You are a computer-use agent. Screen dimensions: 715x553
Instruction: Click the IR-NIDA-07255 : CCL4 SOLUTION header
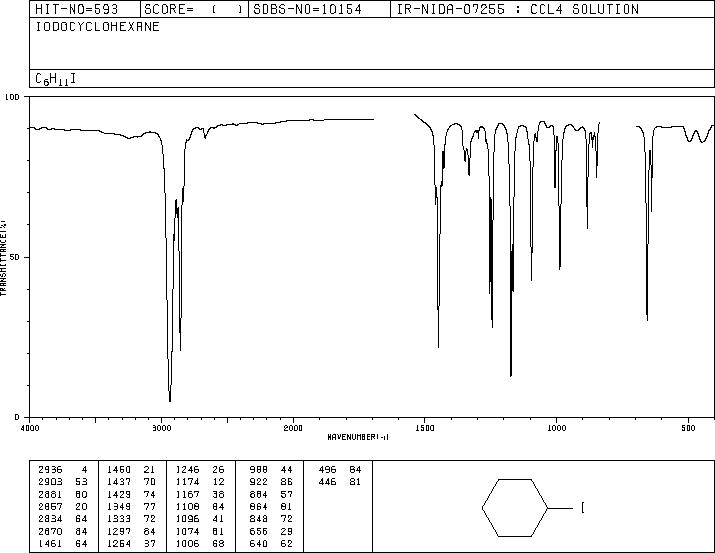pyautogui.click(x=518, y=9)
